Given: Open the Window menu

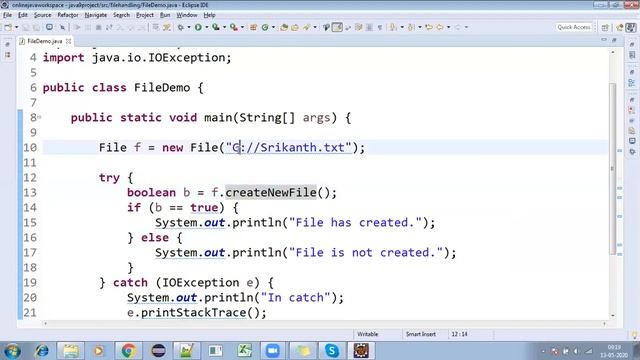Looking at the screenshot, I should coord(187,15).
